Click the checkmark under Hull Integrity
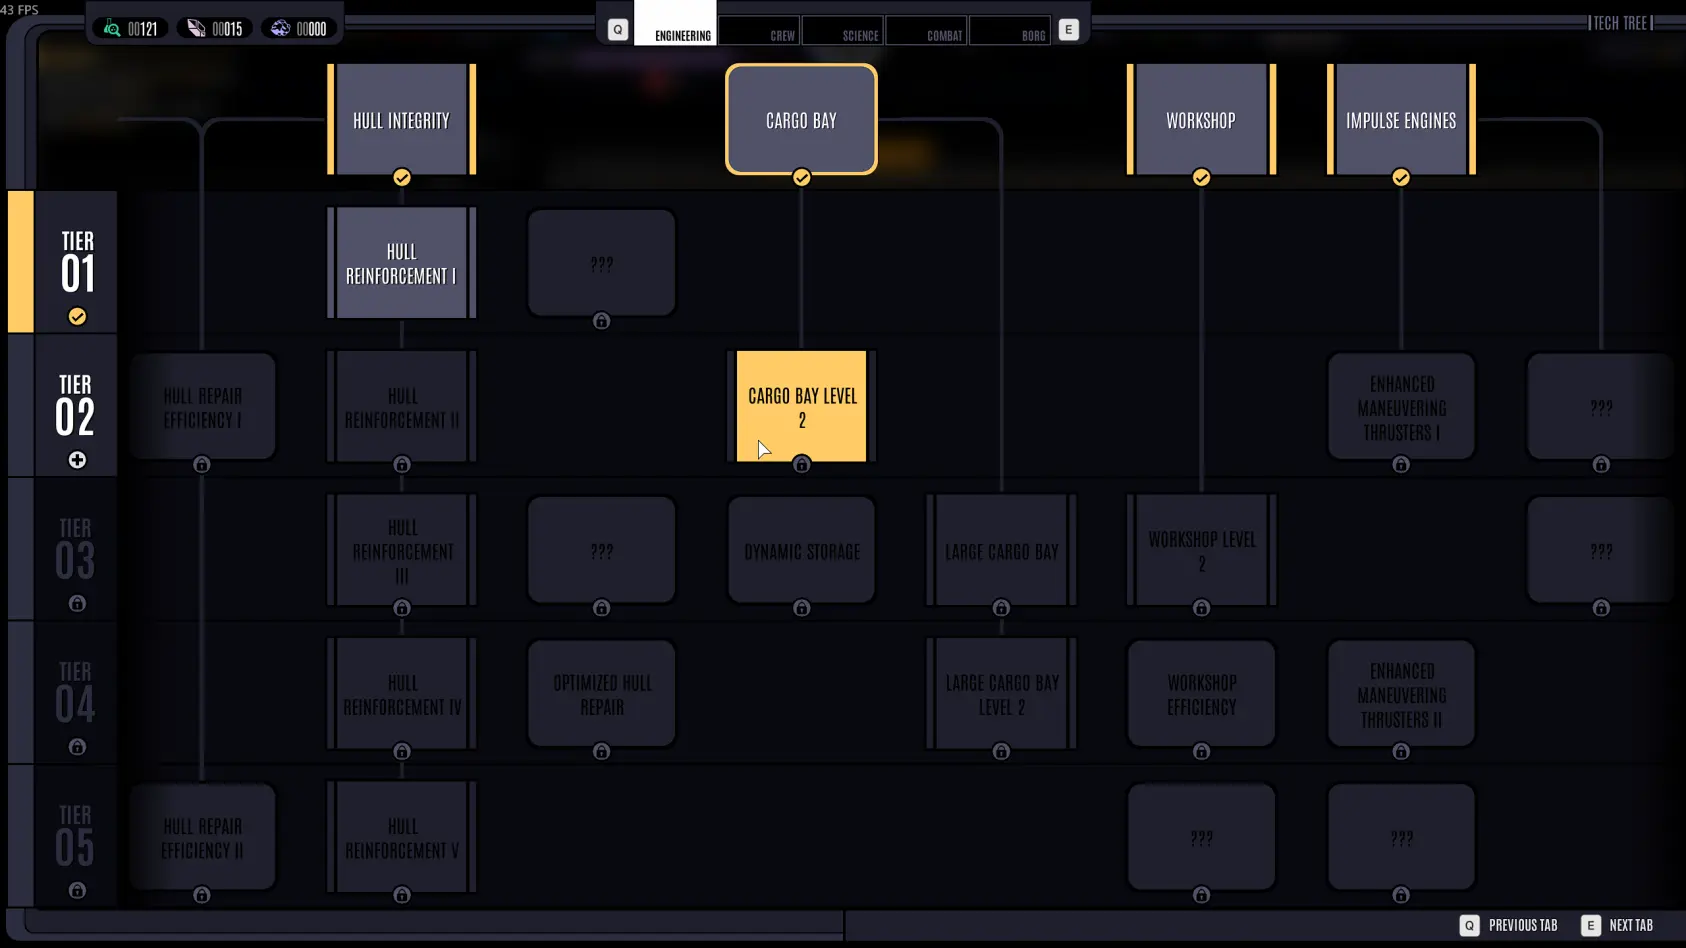The height and width of the screenshot is (948, 1686). point(402,177)
